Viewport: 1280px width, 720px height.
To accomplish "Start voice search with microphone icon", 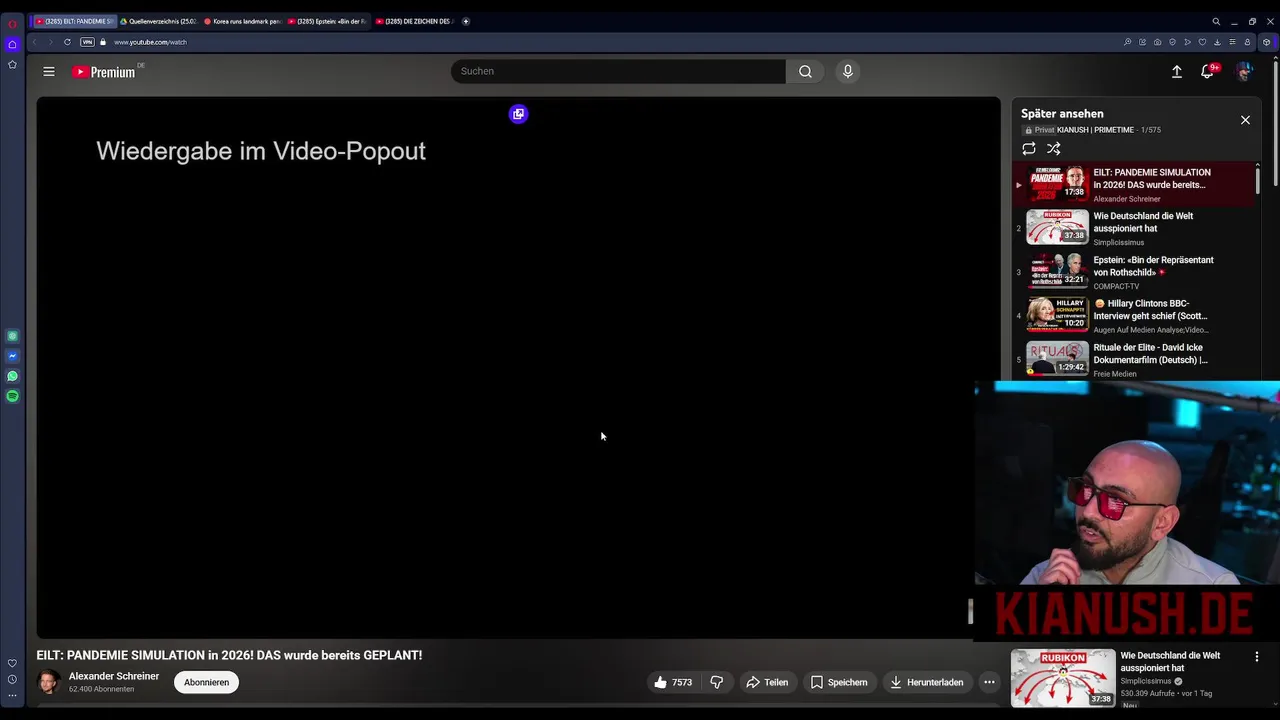I will (847, 71).
